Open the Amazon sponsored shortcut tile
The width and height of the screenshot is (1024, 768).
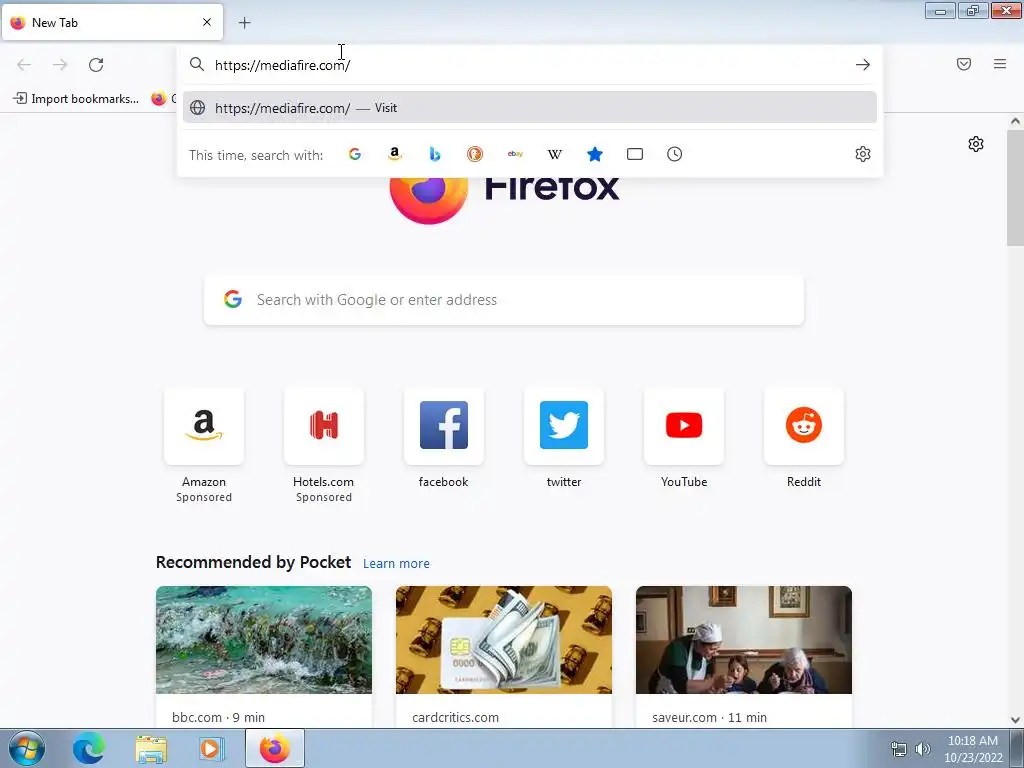click(204, 426)
